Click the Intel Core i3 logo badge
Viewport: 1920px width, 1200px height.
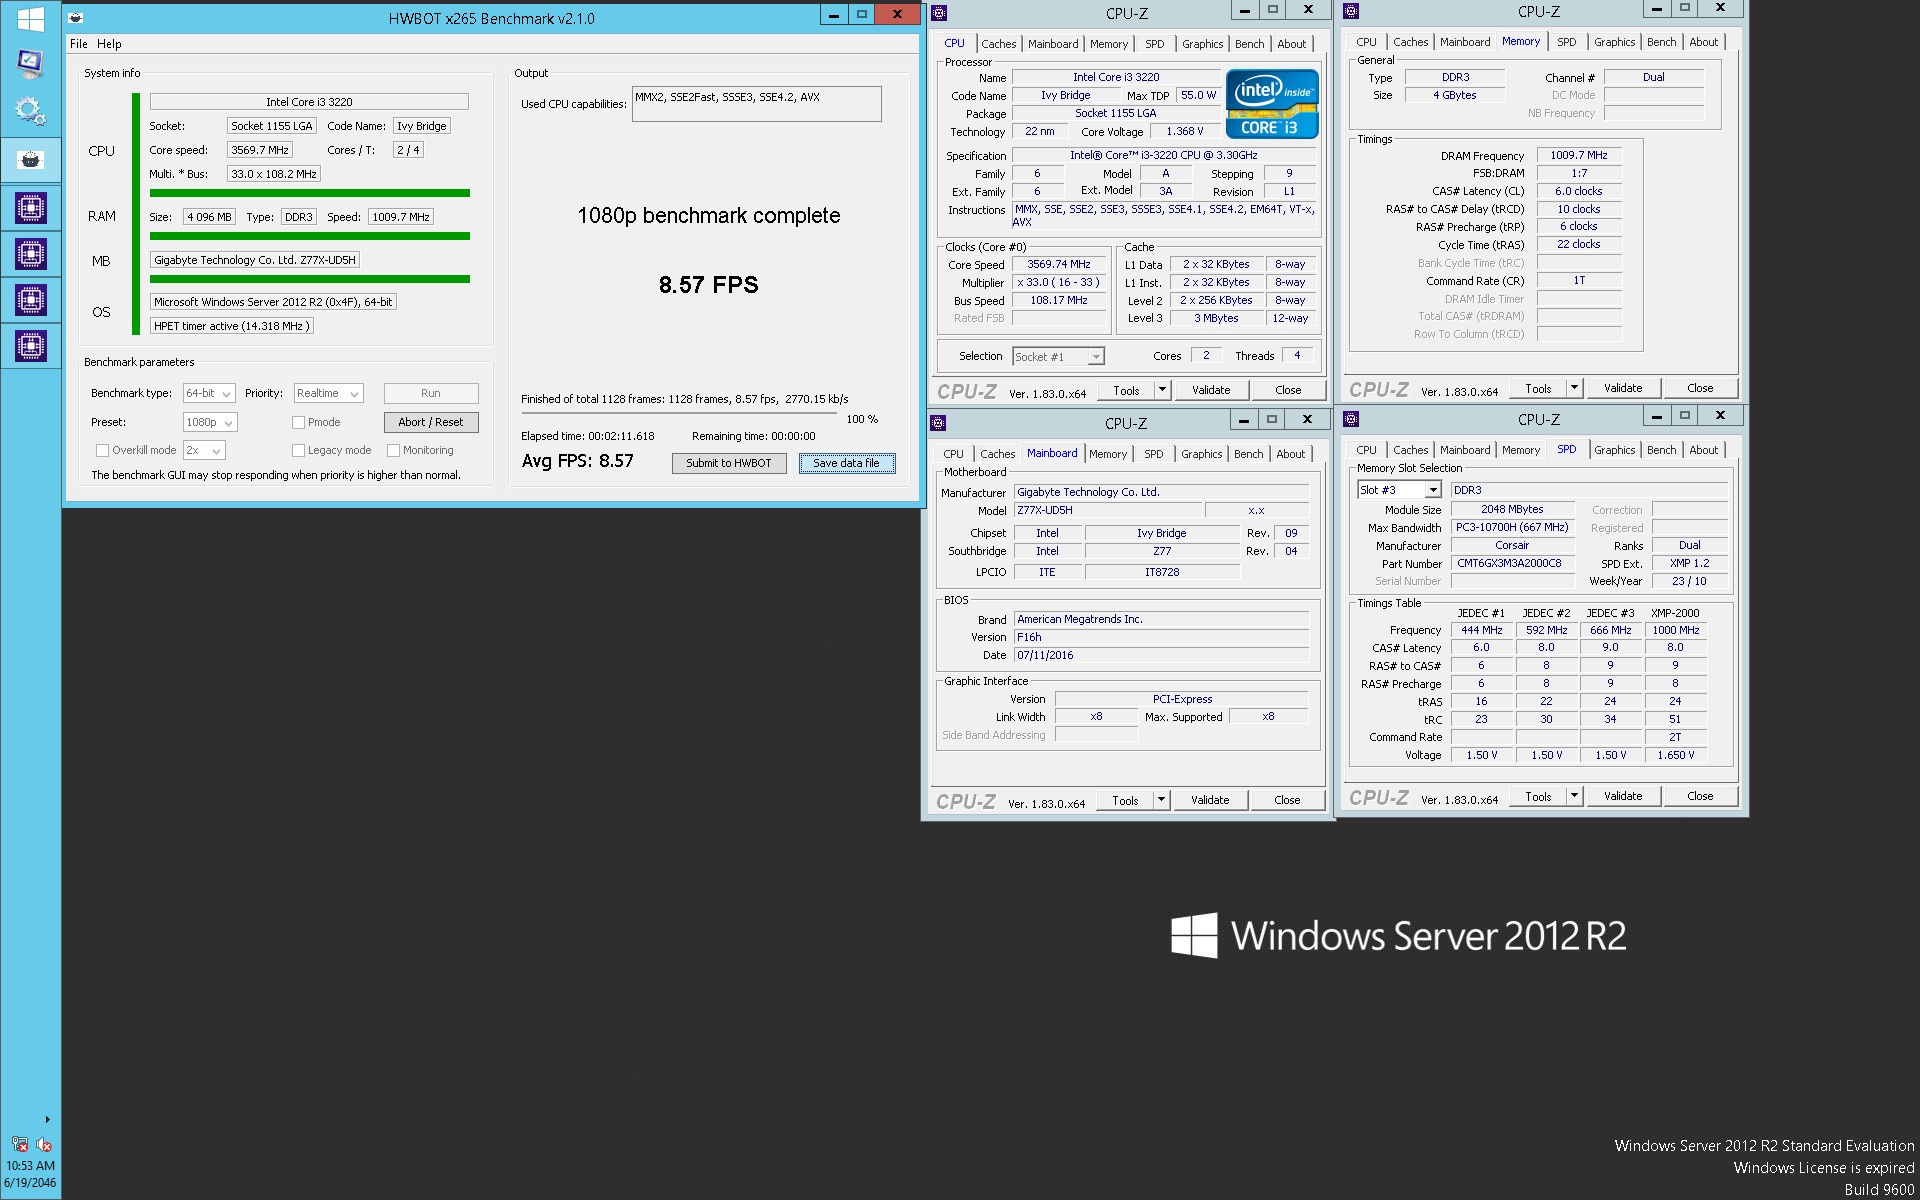pyautogui.click(x=1272, y=104)
